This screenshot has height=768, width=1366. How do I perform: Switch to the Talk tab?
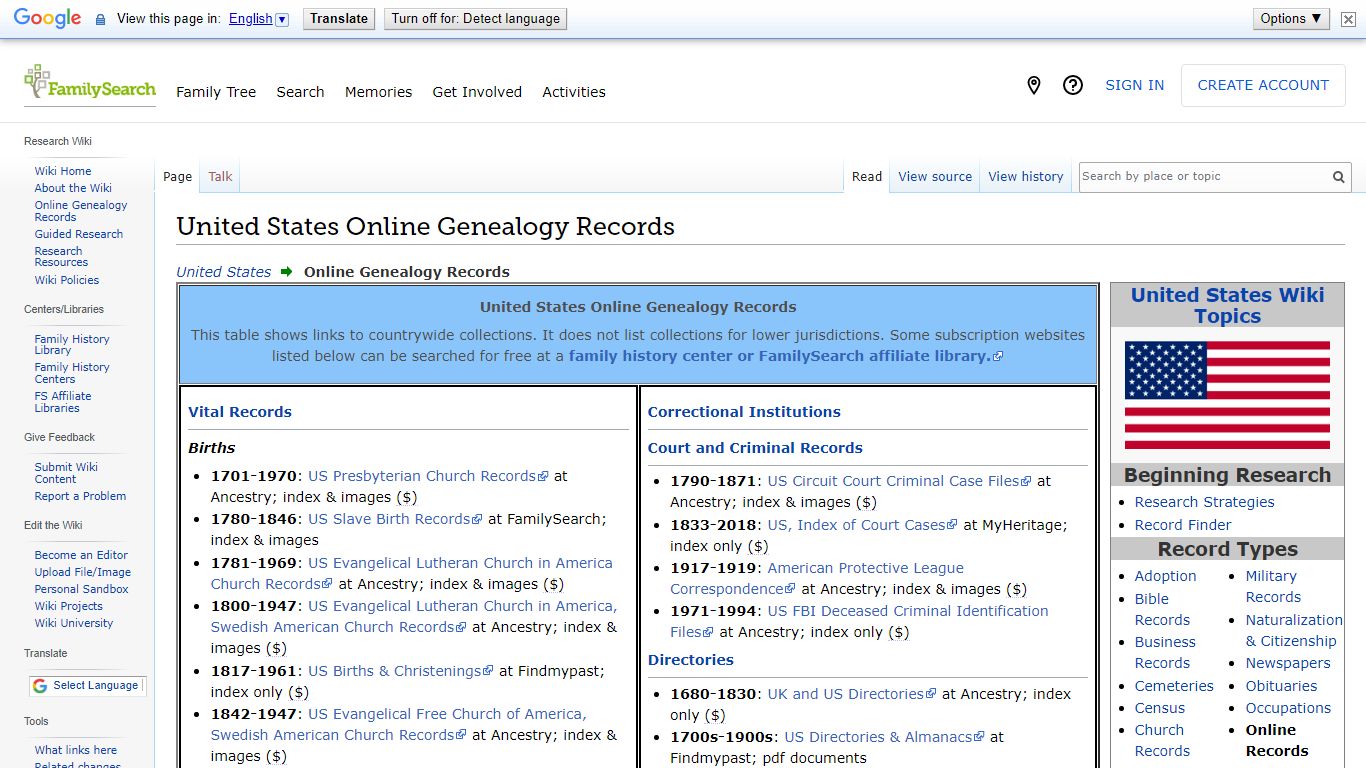220,177
